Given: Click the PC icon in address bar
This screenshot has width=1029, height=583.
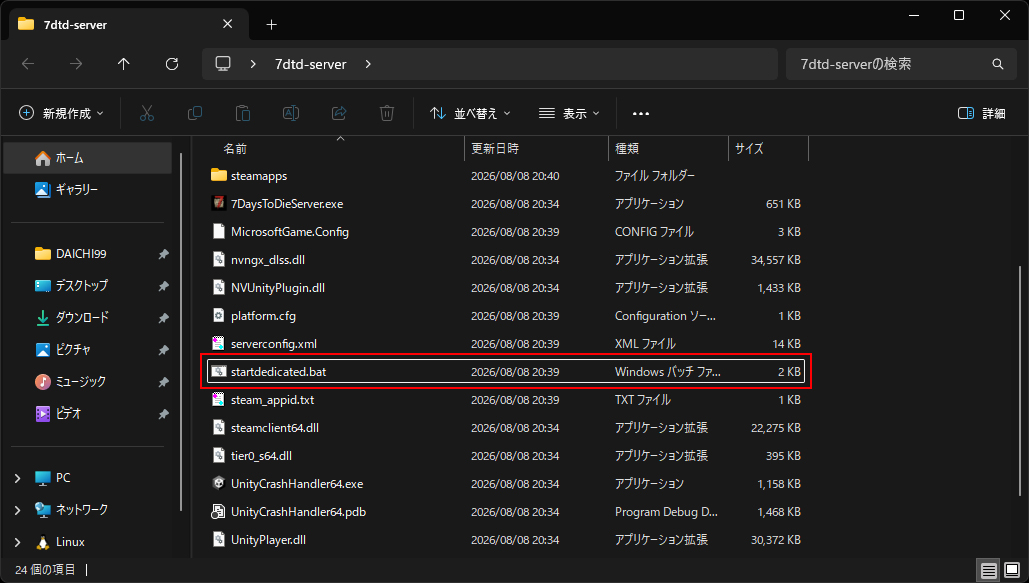Looking at the screenshot, I should [223, 64].
